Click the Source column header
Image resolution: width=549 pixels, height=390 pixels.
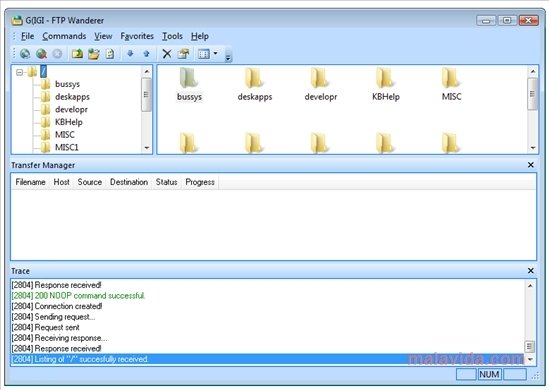pos(90,182)
